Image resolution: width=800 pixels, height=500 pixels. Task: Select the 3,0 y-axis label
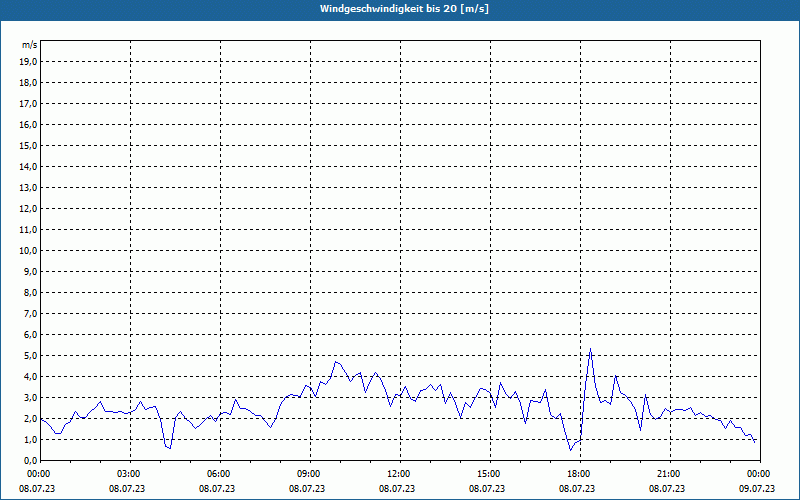30,397
